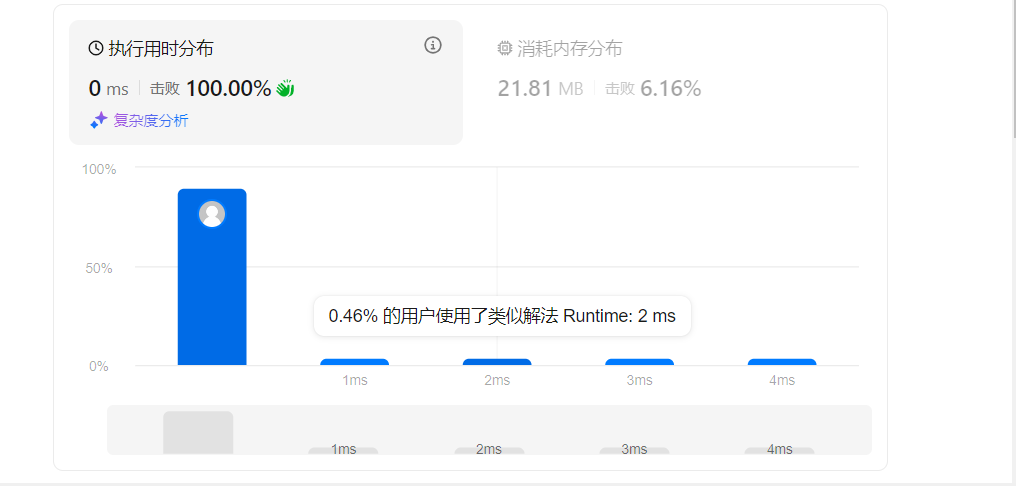Click the 1ms bar in the chart

[x=354, y=362]
